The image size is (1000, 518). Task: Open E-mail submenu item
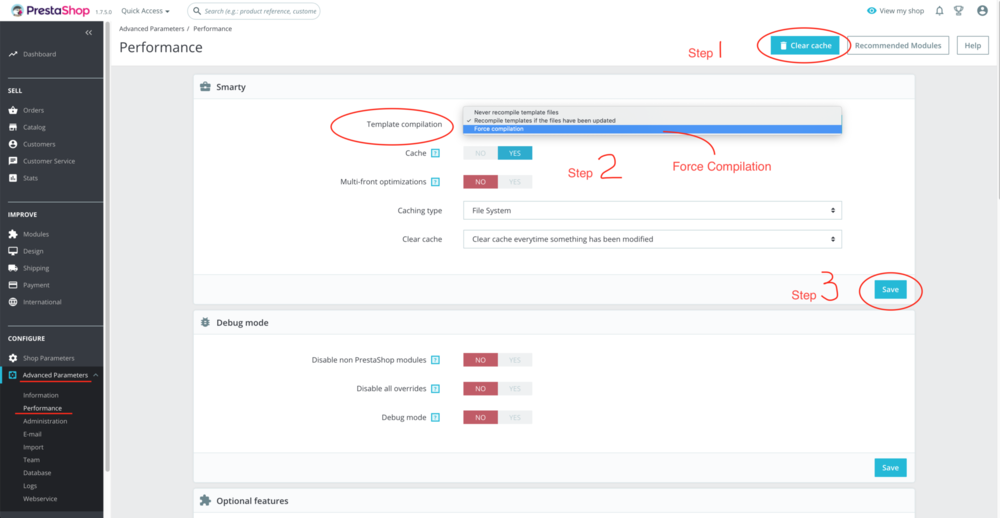[32, 434]
